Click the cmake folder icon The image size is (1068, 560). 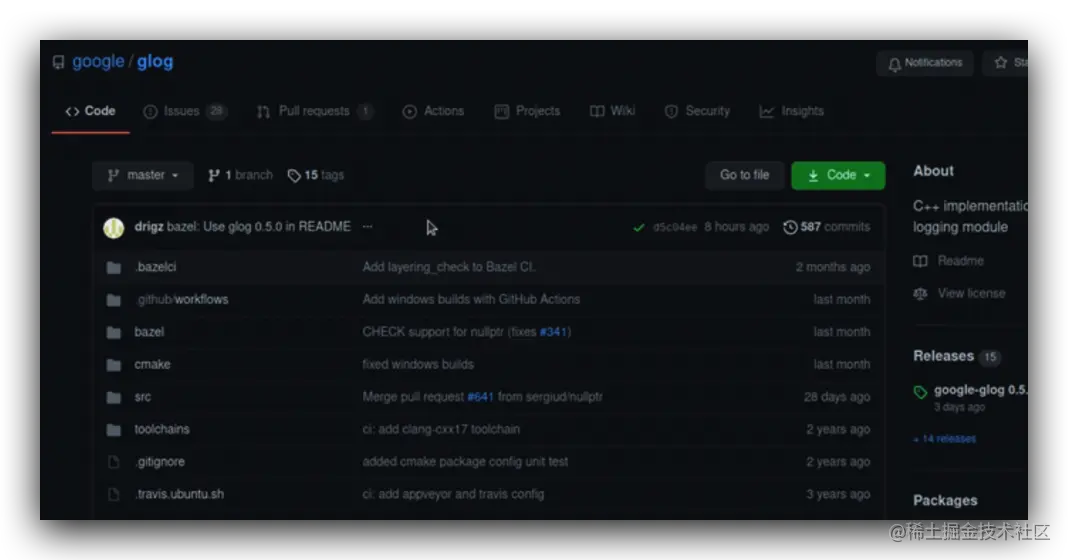pos(114,365)
